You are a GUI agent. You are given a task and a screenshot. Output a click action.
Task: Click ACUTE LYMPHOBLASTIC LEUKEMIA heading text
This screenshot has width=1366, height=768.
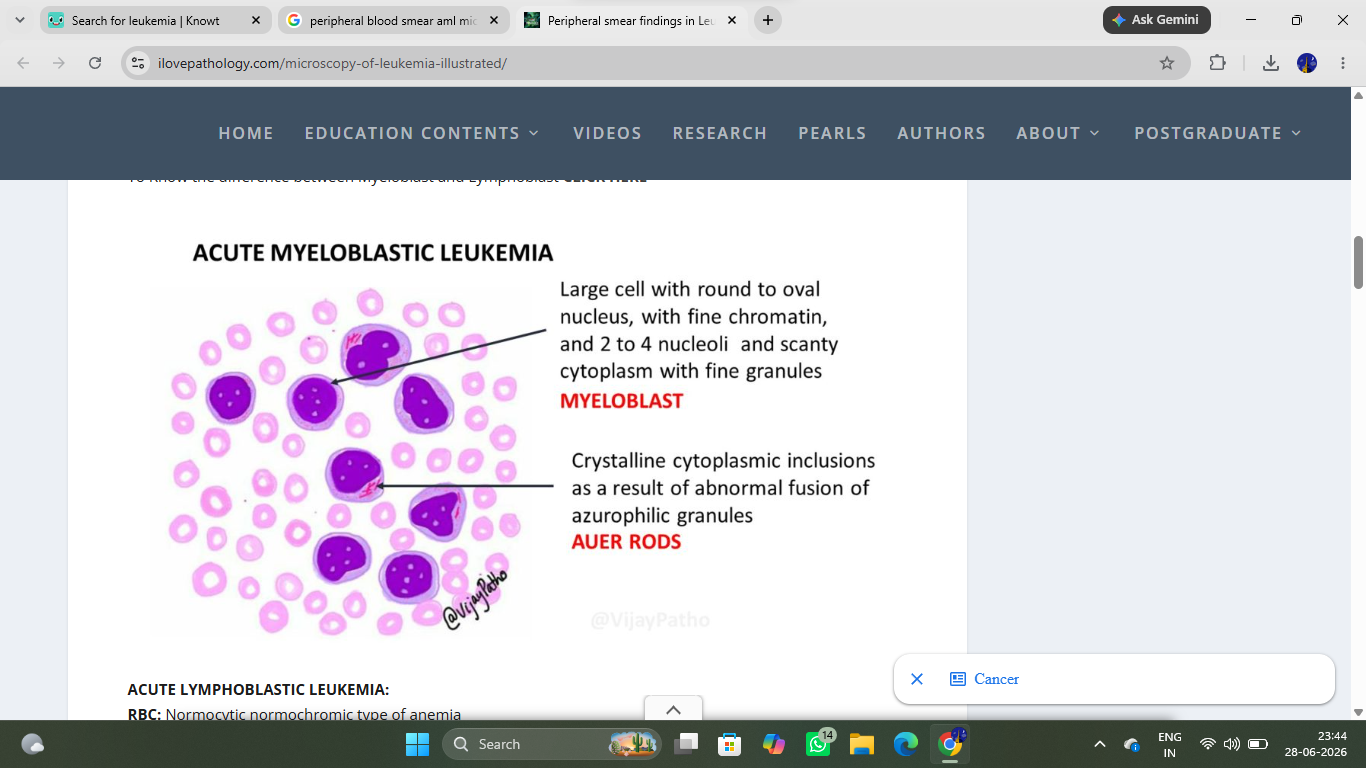(x=258, y=690)
